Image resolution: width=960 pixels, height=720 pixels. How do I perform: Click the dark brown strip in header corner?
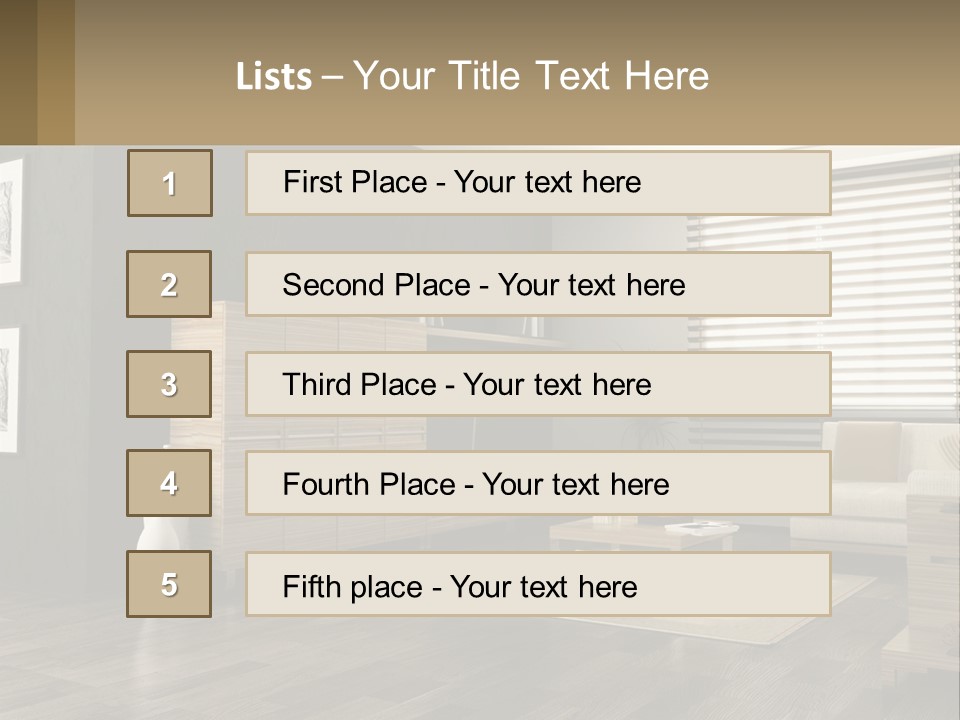pos(37,72)
